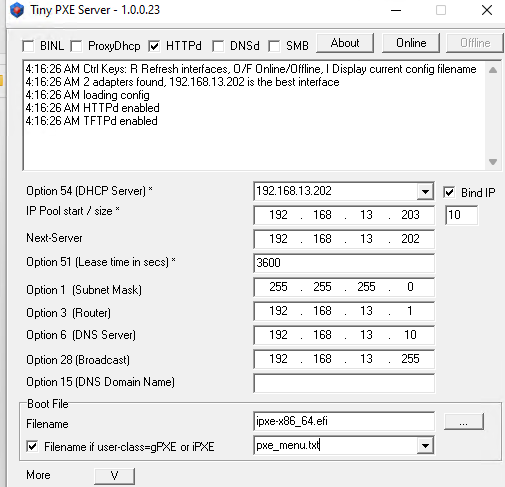Click last octet 255 of Broadcast address
The image size is (505, 487).
(410, 359)
